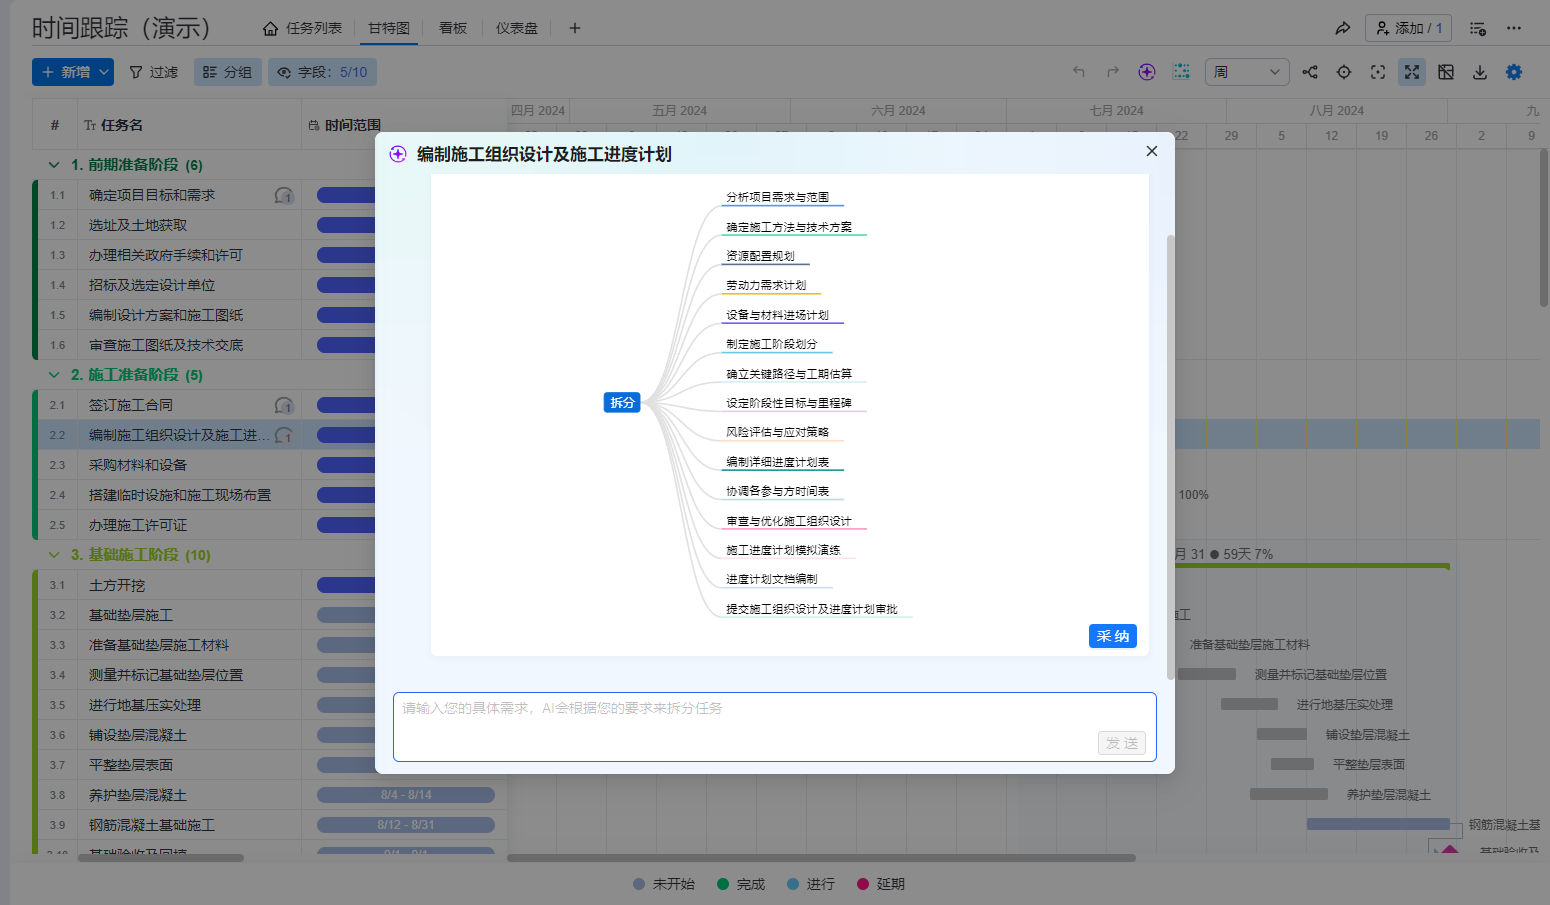Click the 过滤 filter button
Image resolution: width=1550 pixels, height=905 pixels.
[x=154, y=72]
